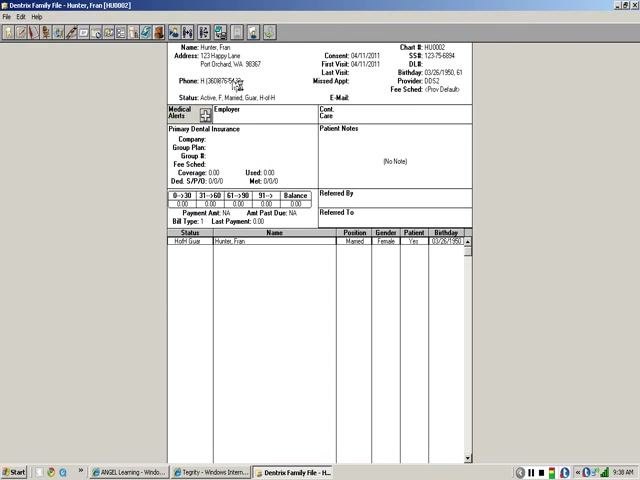Image resolution: width=640 pixels, height=480 pixels.
Task: Click the red-green level meter tray icon
Action: (x=552, y=473)
